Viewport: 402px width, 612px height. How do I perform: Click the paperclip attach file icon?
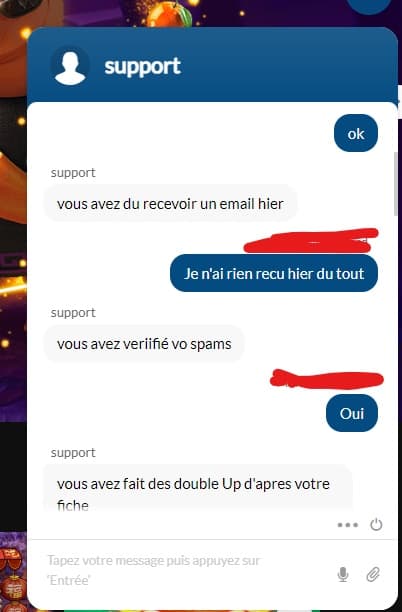pos(373,575)
